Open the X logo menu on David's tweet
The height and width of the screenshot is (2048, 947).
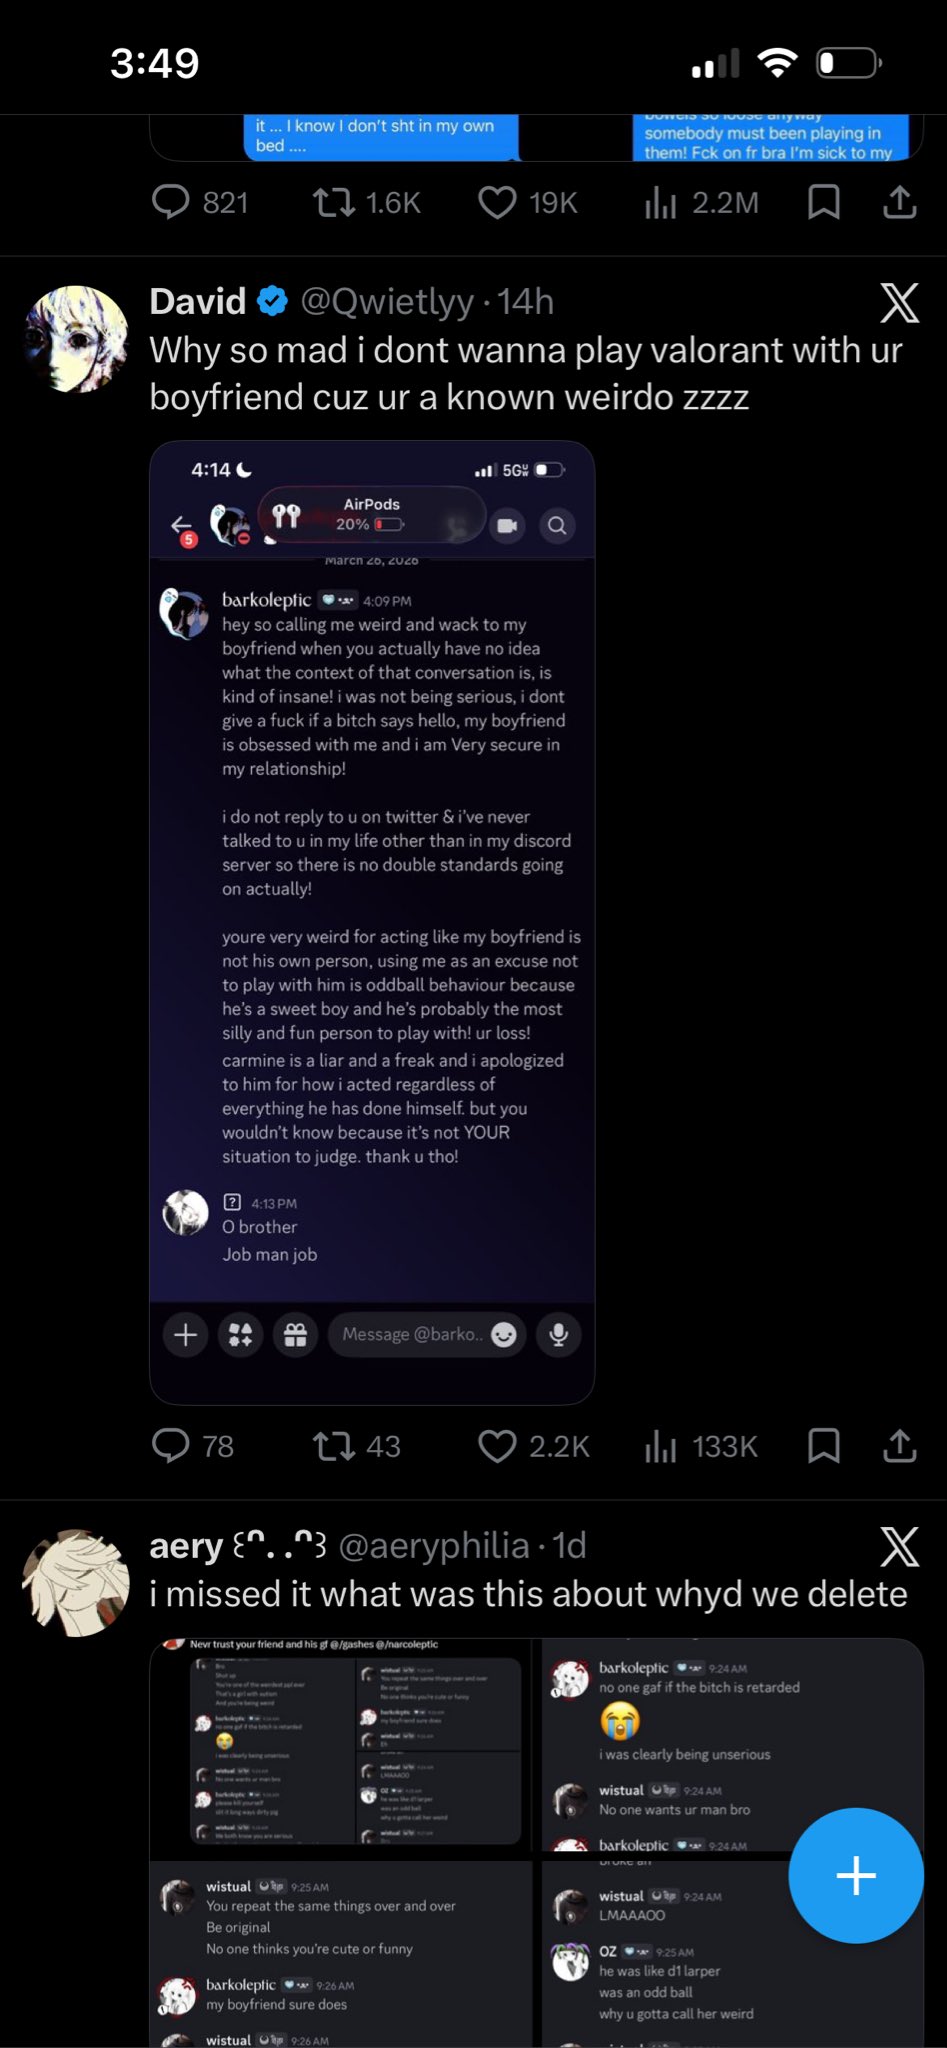[x=899, y=302]
